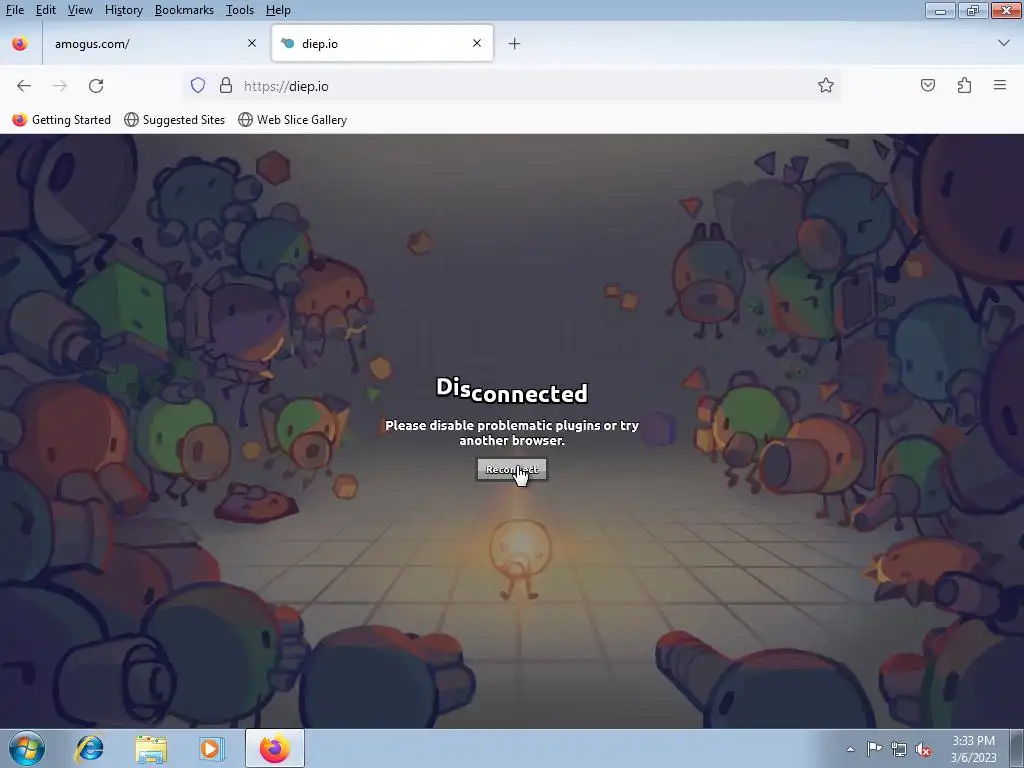Image resolution: width=1024 pixels, height=768 pixels.
Task: Open the Windows Start menu
Action: pos(27,748)
